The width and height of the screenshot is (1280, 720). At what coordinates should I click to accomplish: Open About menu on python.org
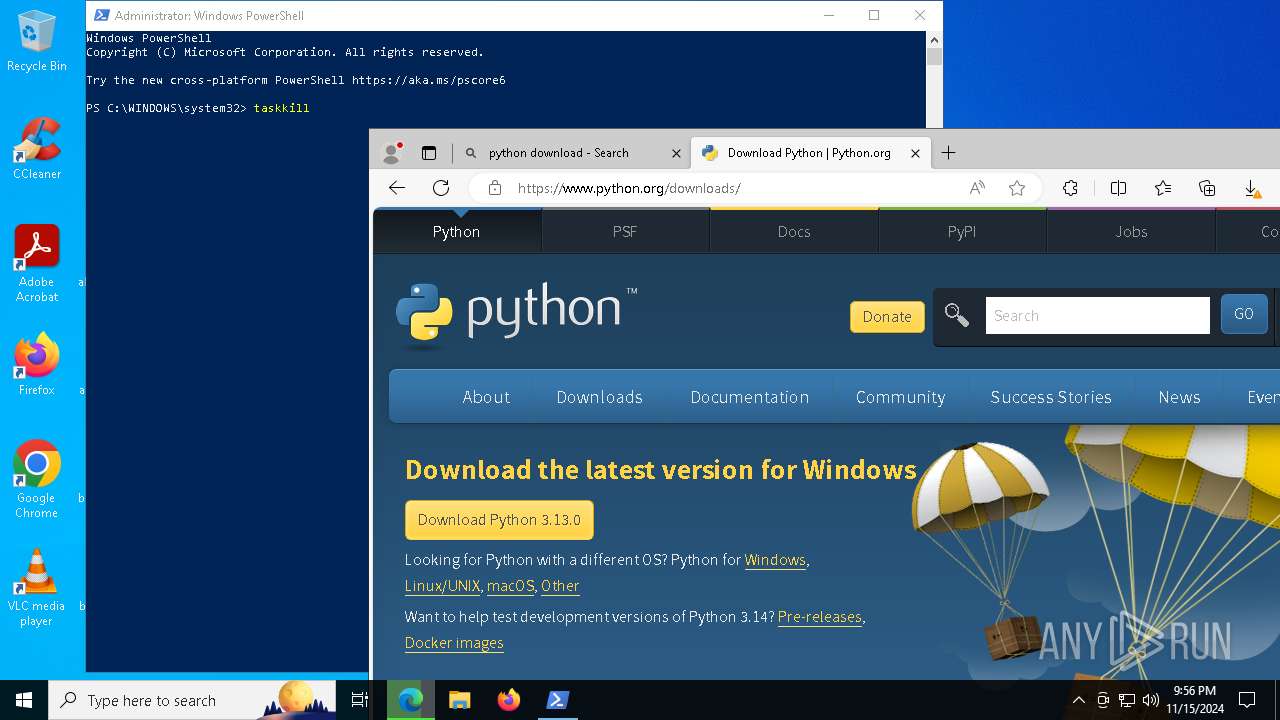coord(486,397)
